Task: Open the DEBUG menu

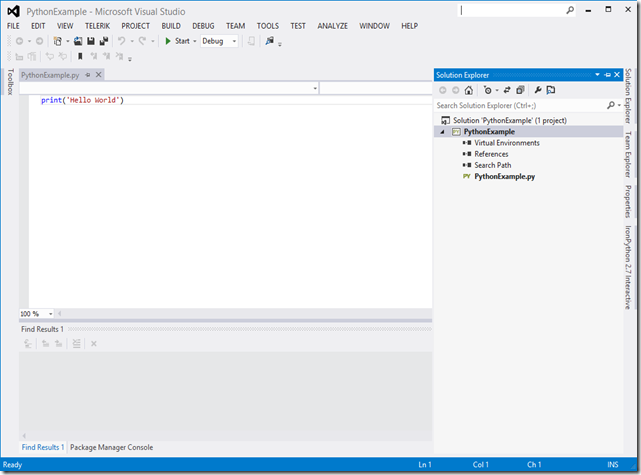Action: coord(203,26)
